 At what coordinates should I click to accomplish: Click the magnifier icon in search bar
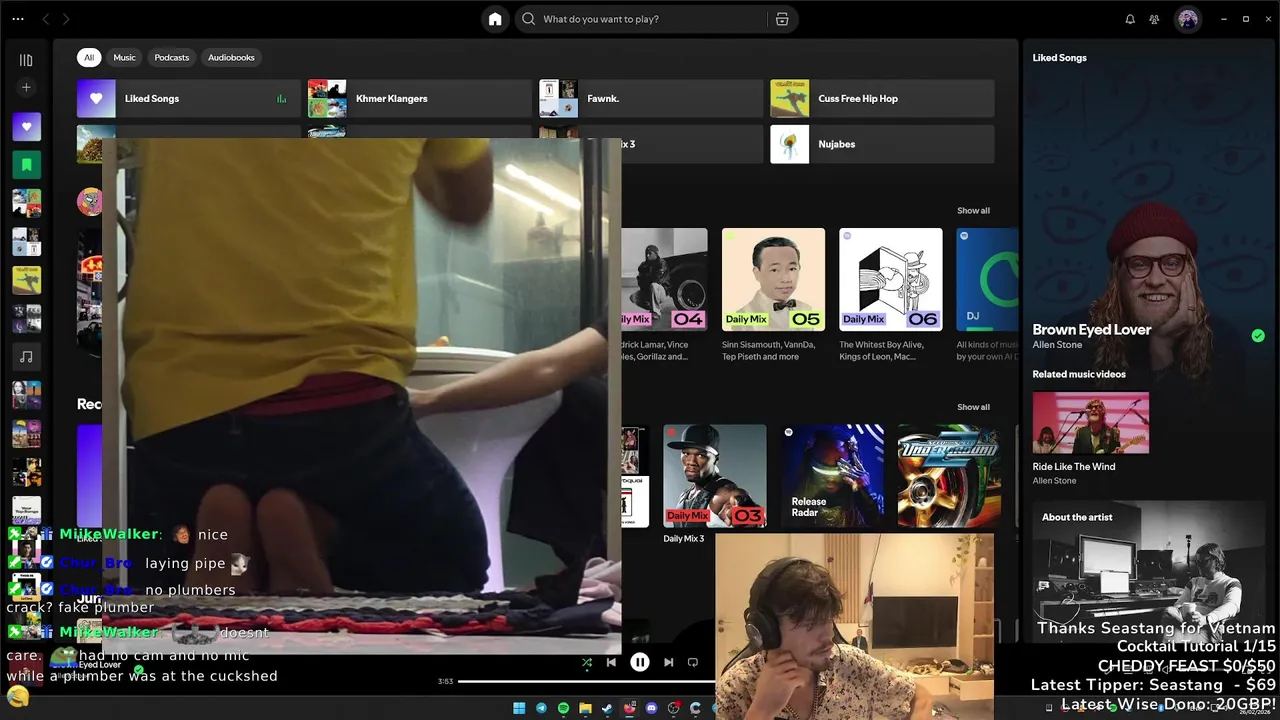pyautogui.click(x=528, y=19)
